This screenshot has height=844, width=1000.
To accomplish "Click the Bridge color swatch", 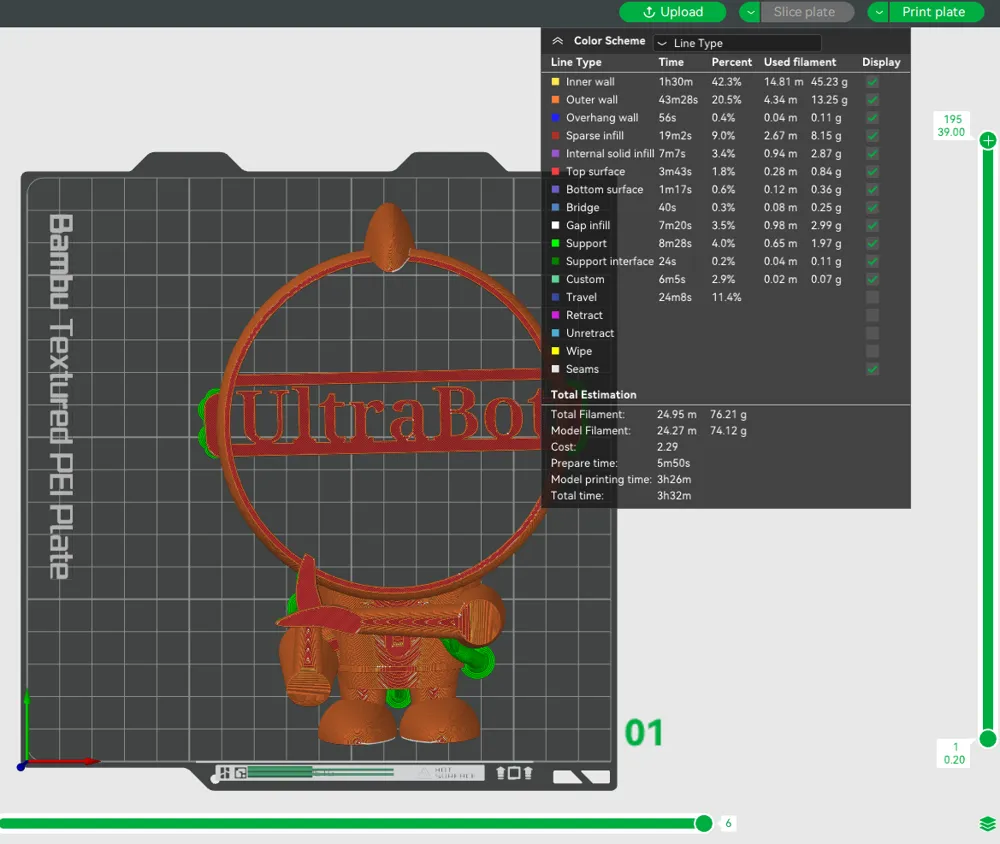I will [x=555, y=207].
